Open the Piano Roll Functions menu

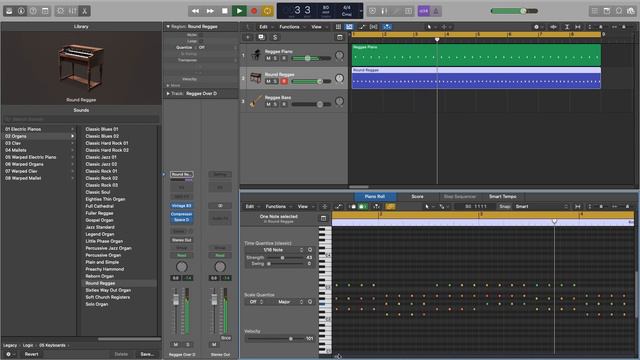[278, 207]
